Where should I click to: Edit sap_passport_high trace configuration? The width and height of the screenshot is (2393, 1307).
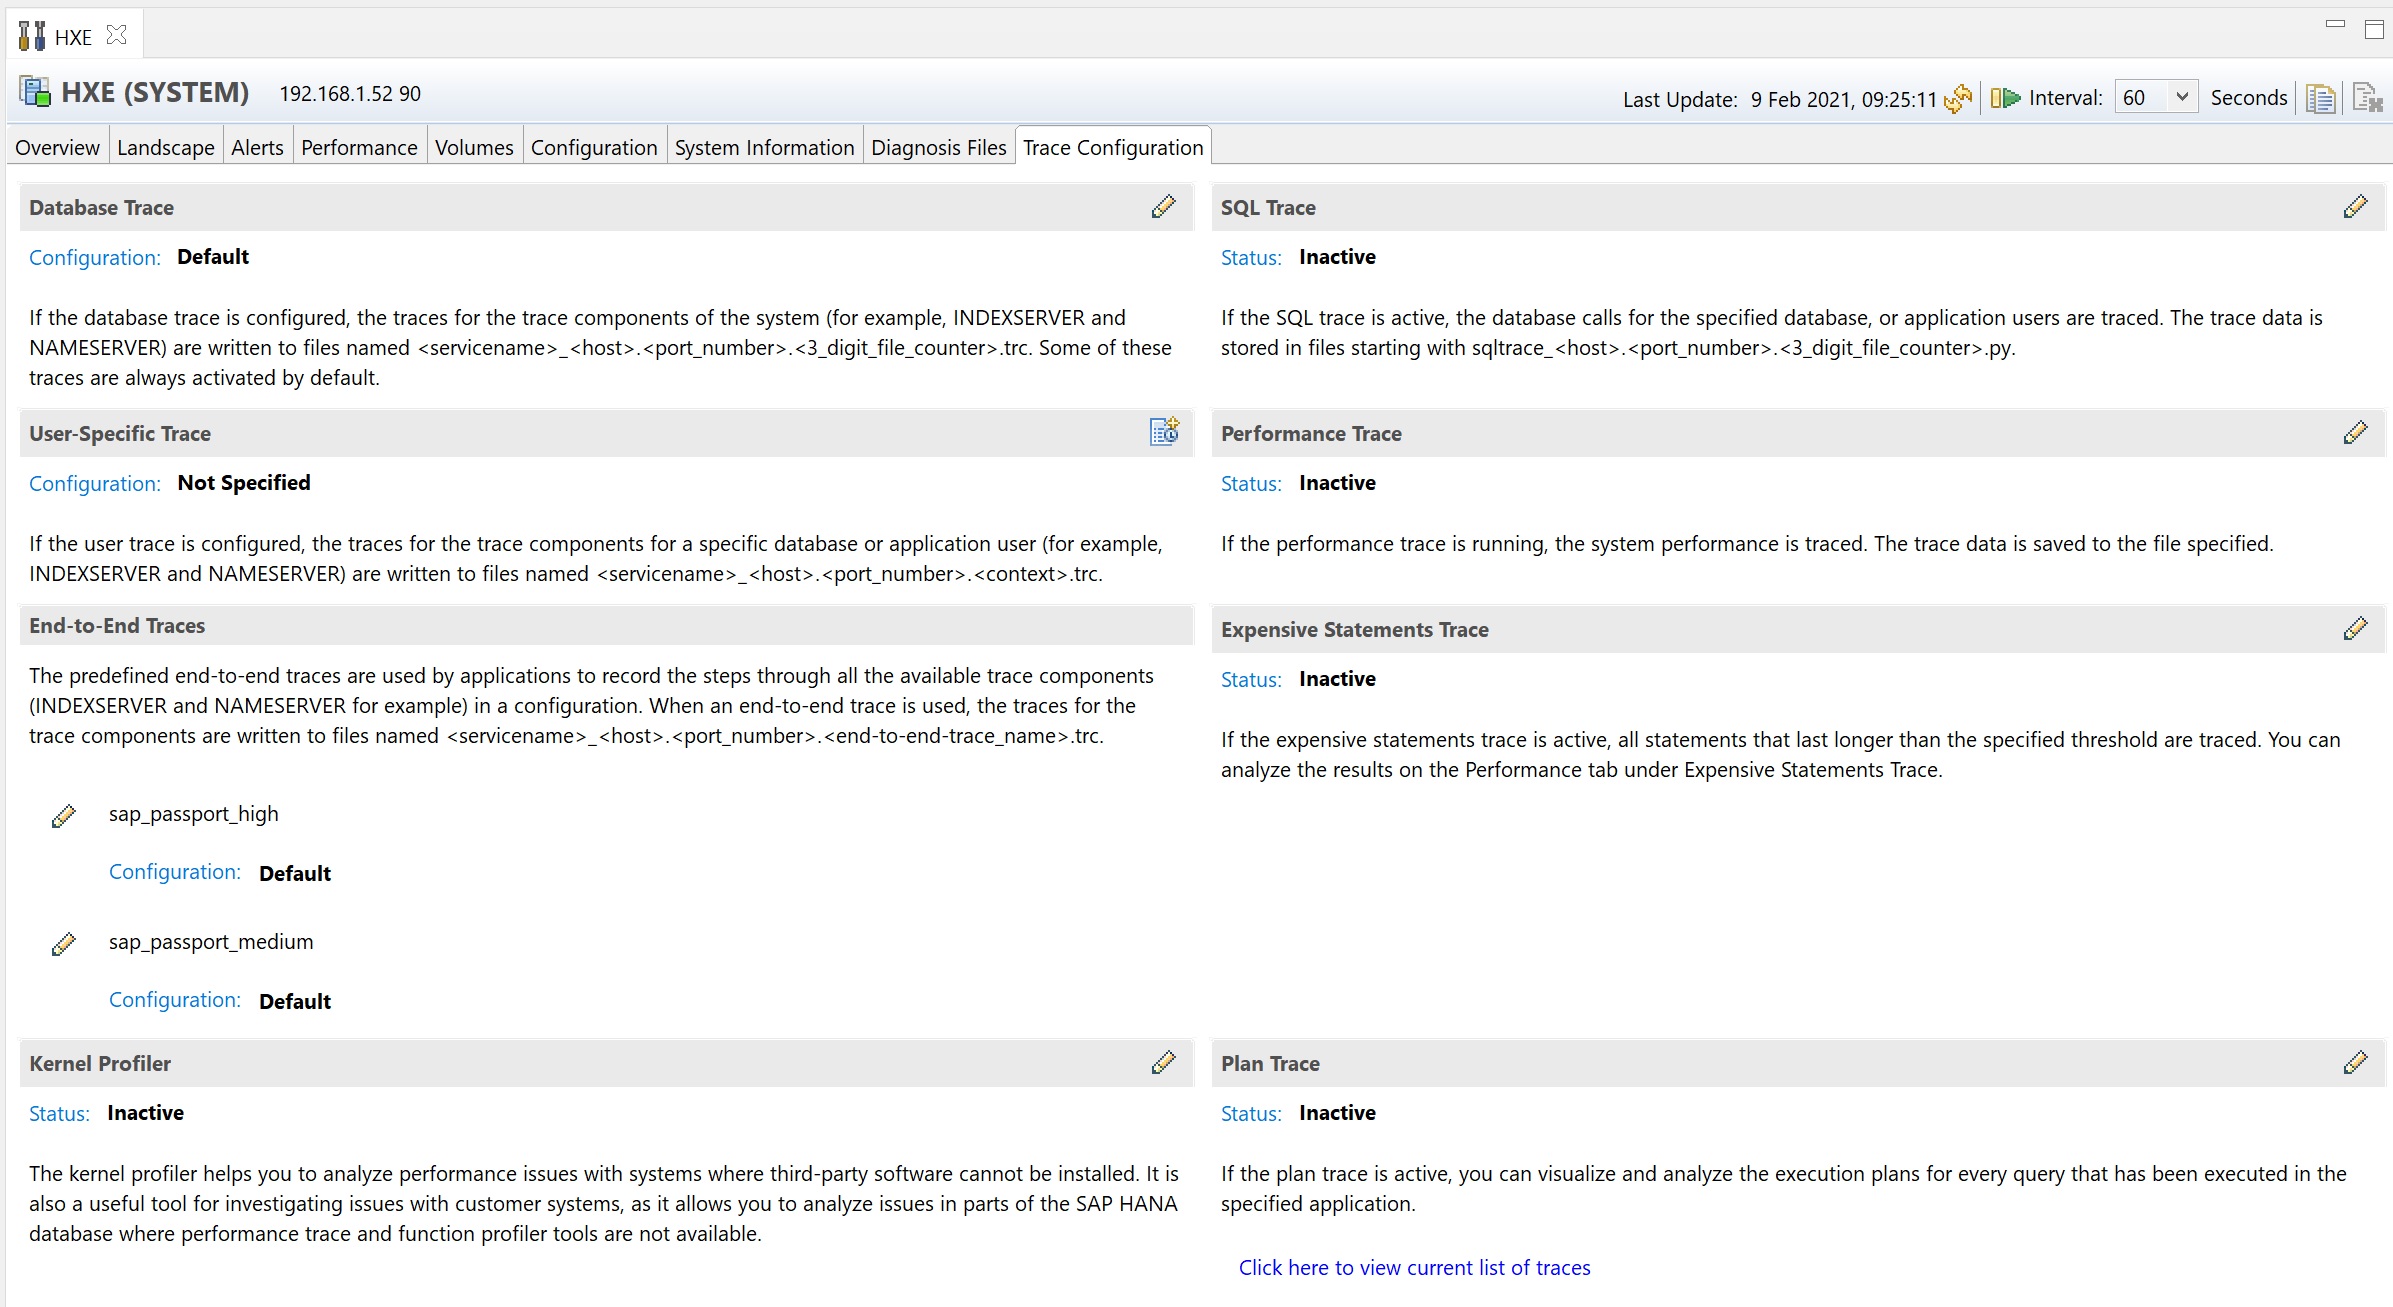[64, 816]
